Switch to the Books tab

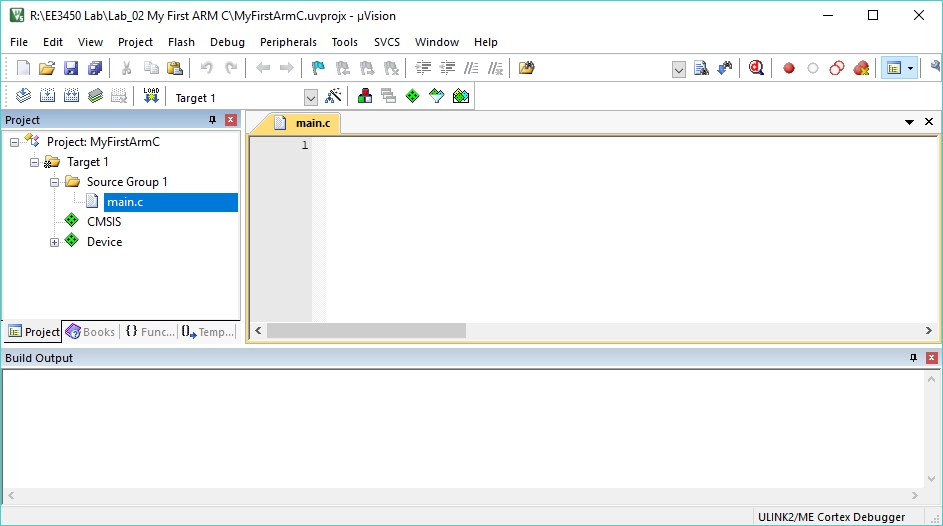[90, 332]
